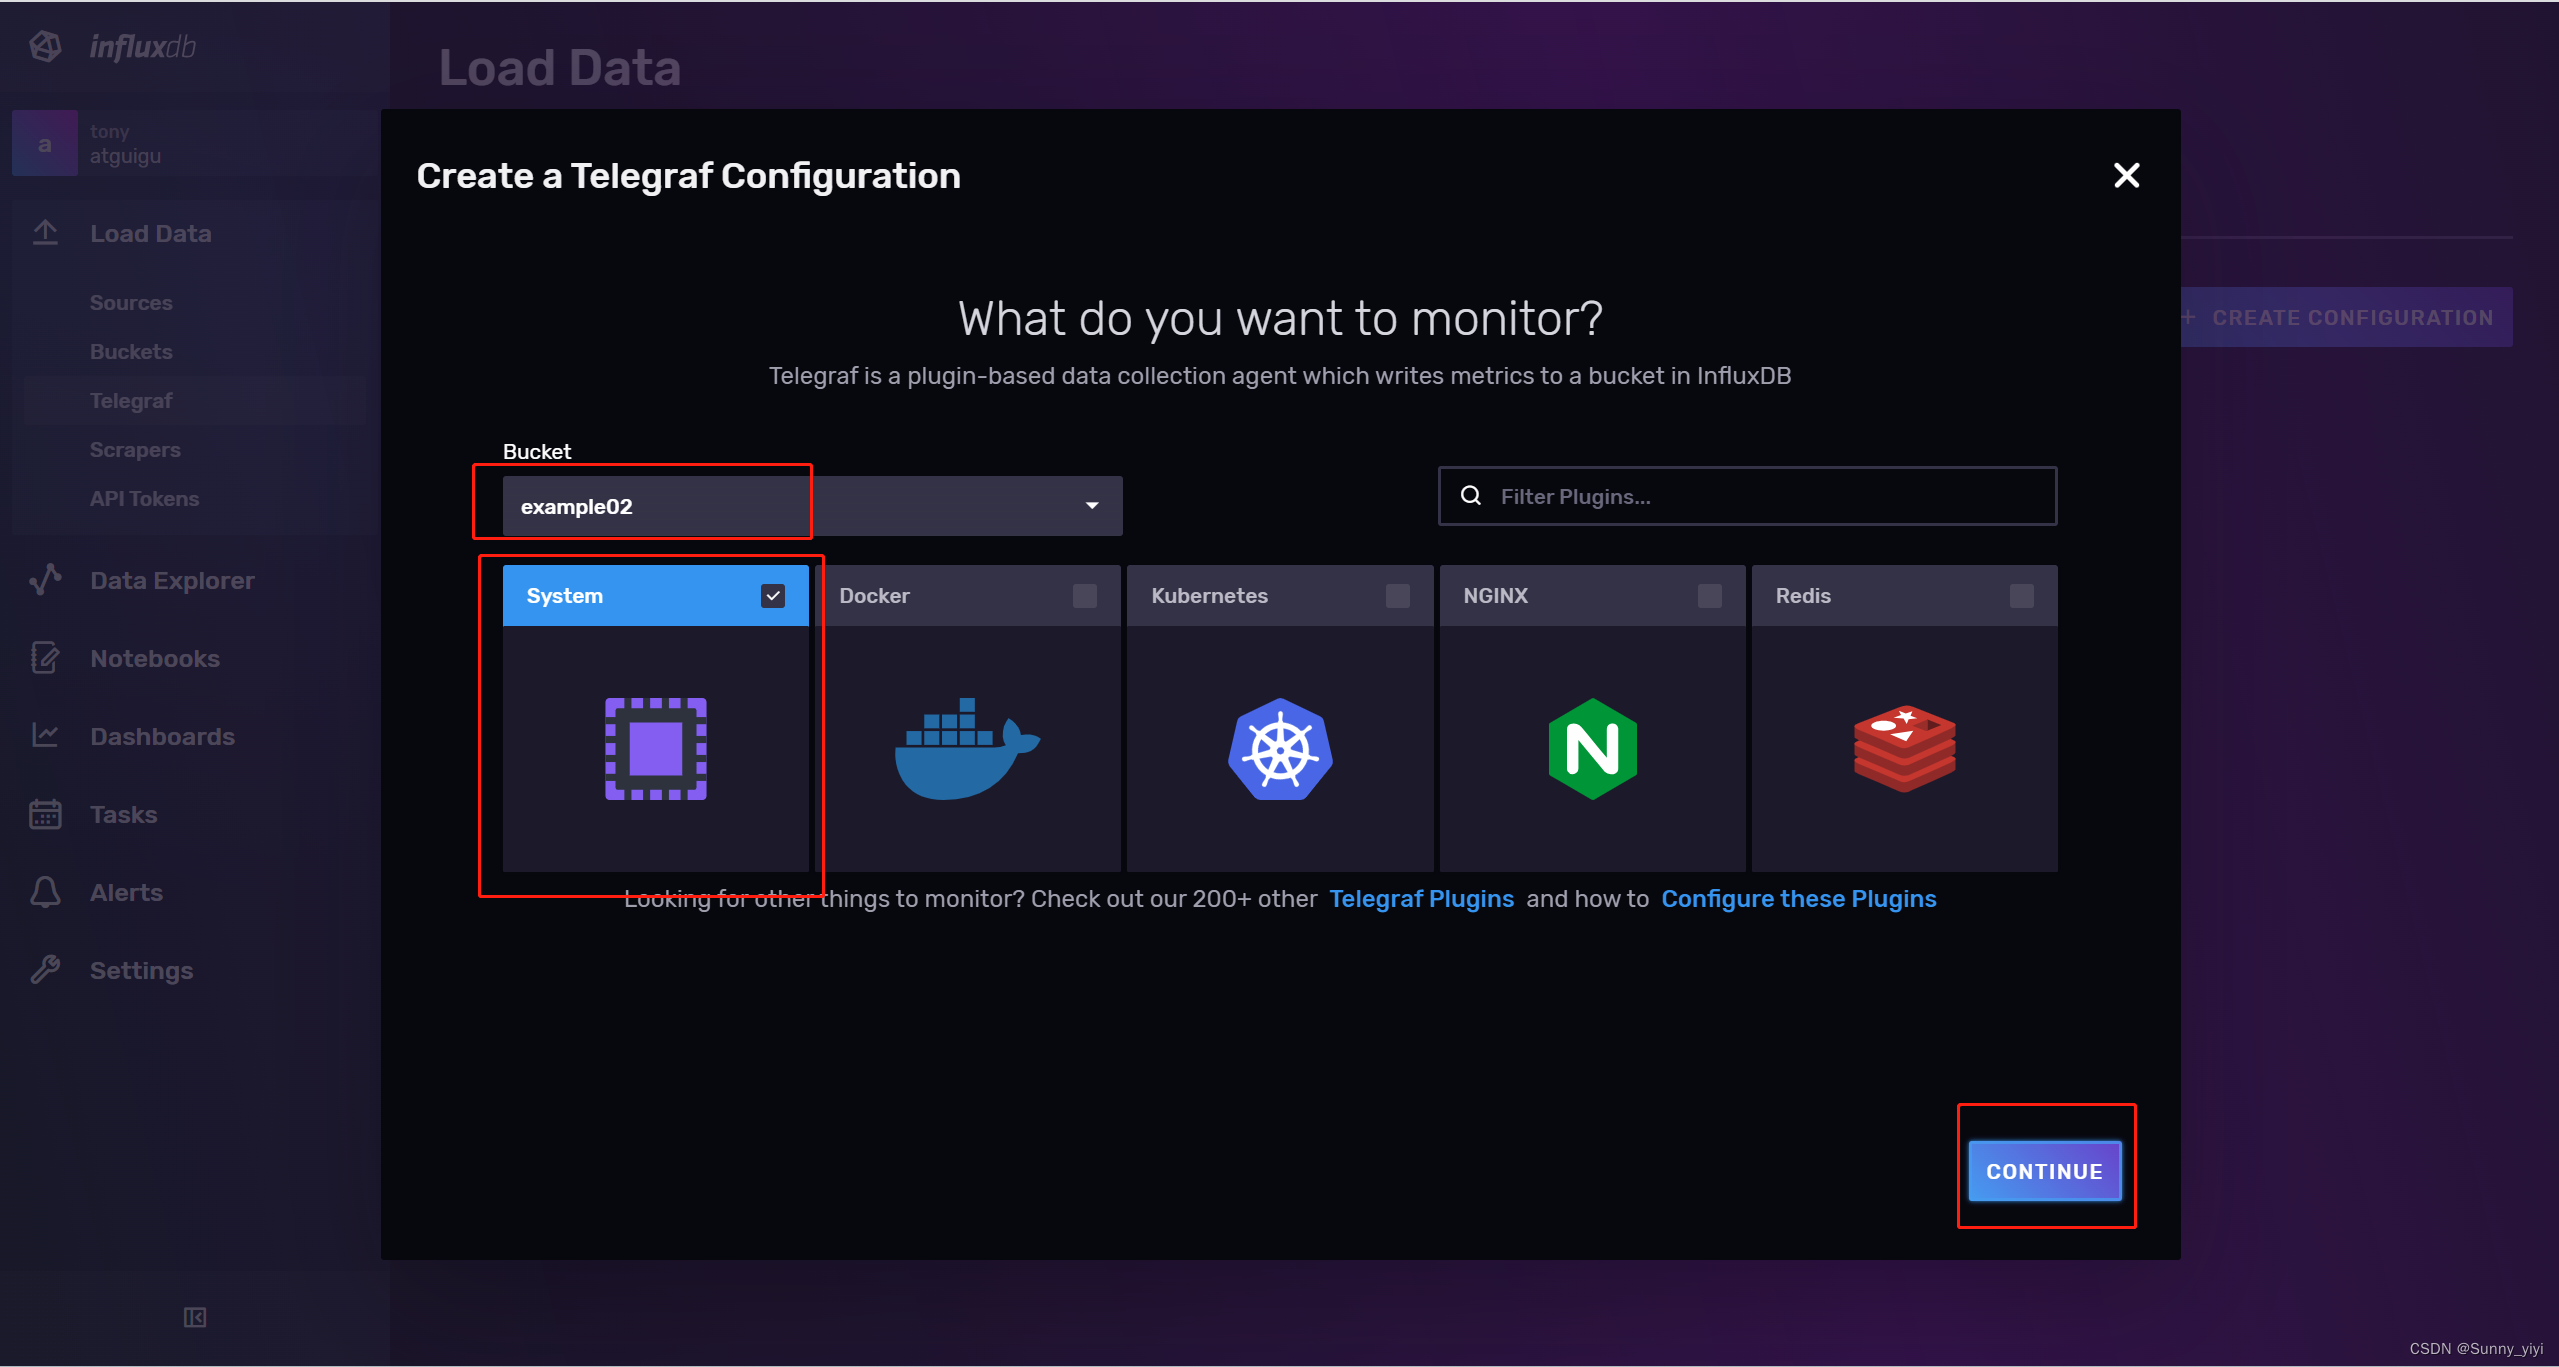Viewport: 2559px width, 1367px height.
Task: Click the System CPU chip graphic
Action: point(656,749)
